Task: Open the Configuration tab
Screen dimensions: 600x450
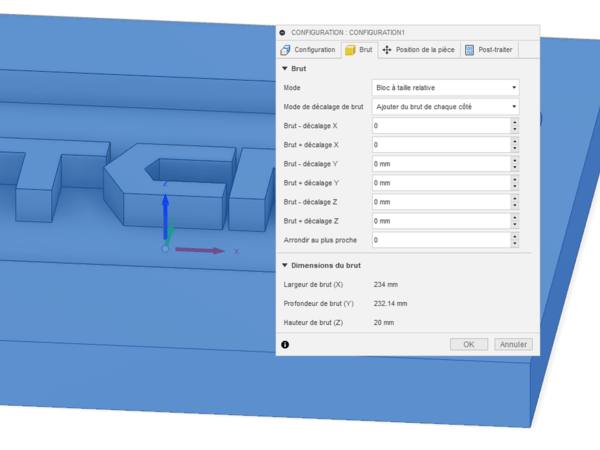Action: [x=308, y=50]
